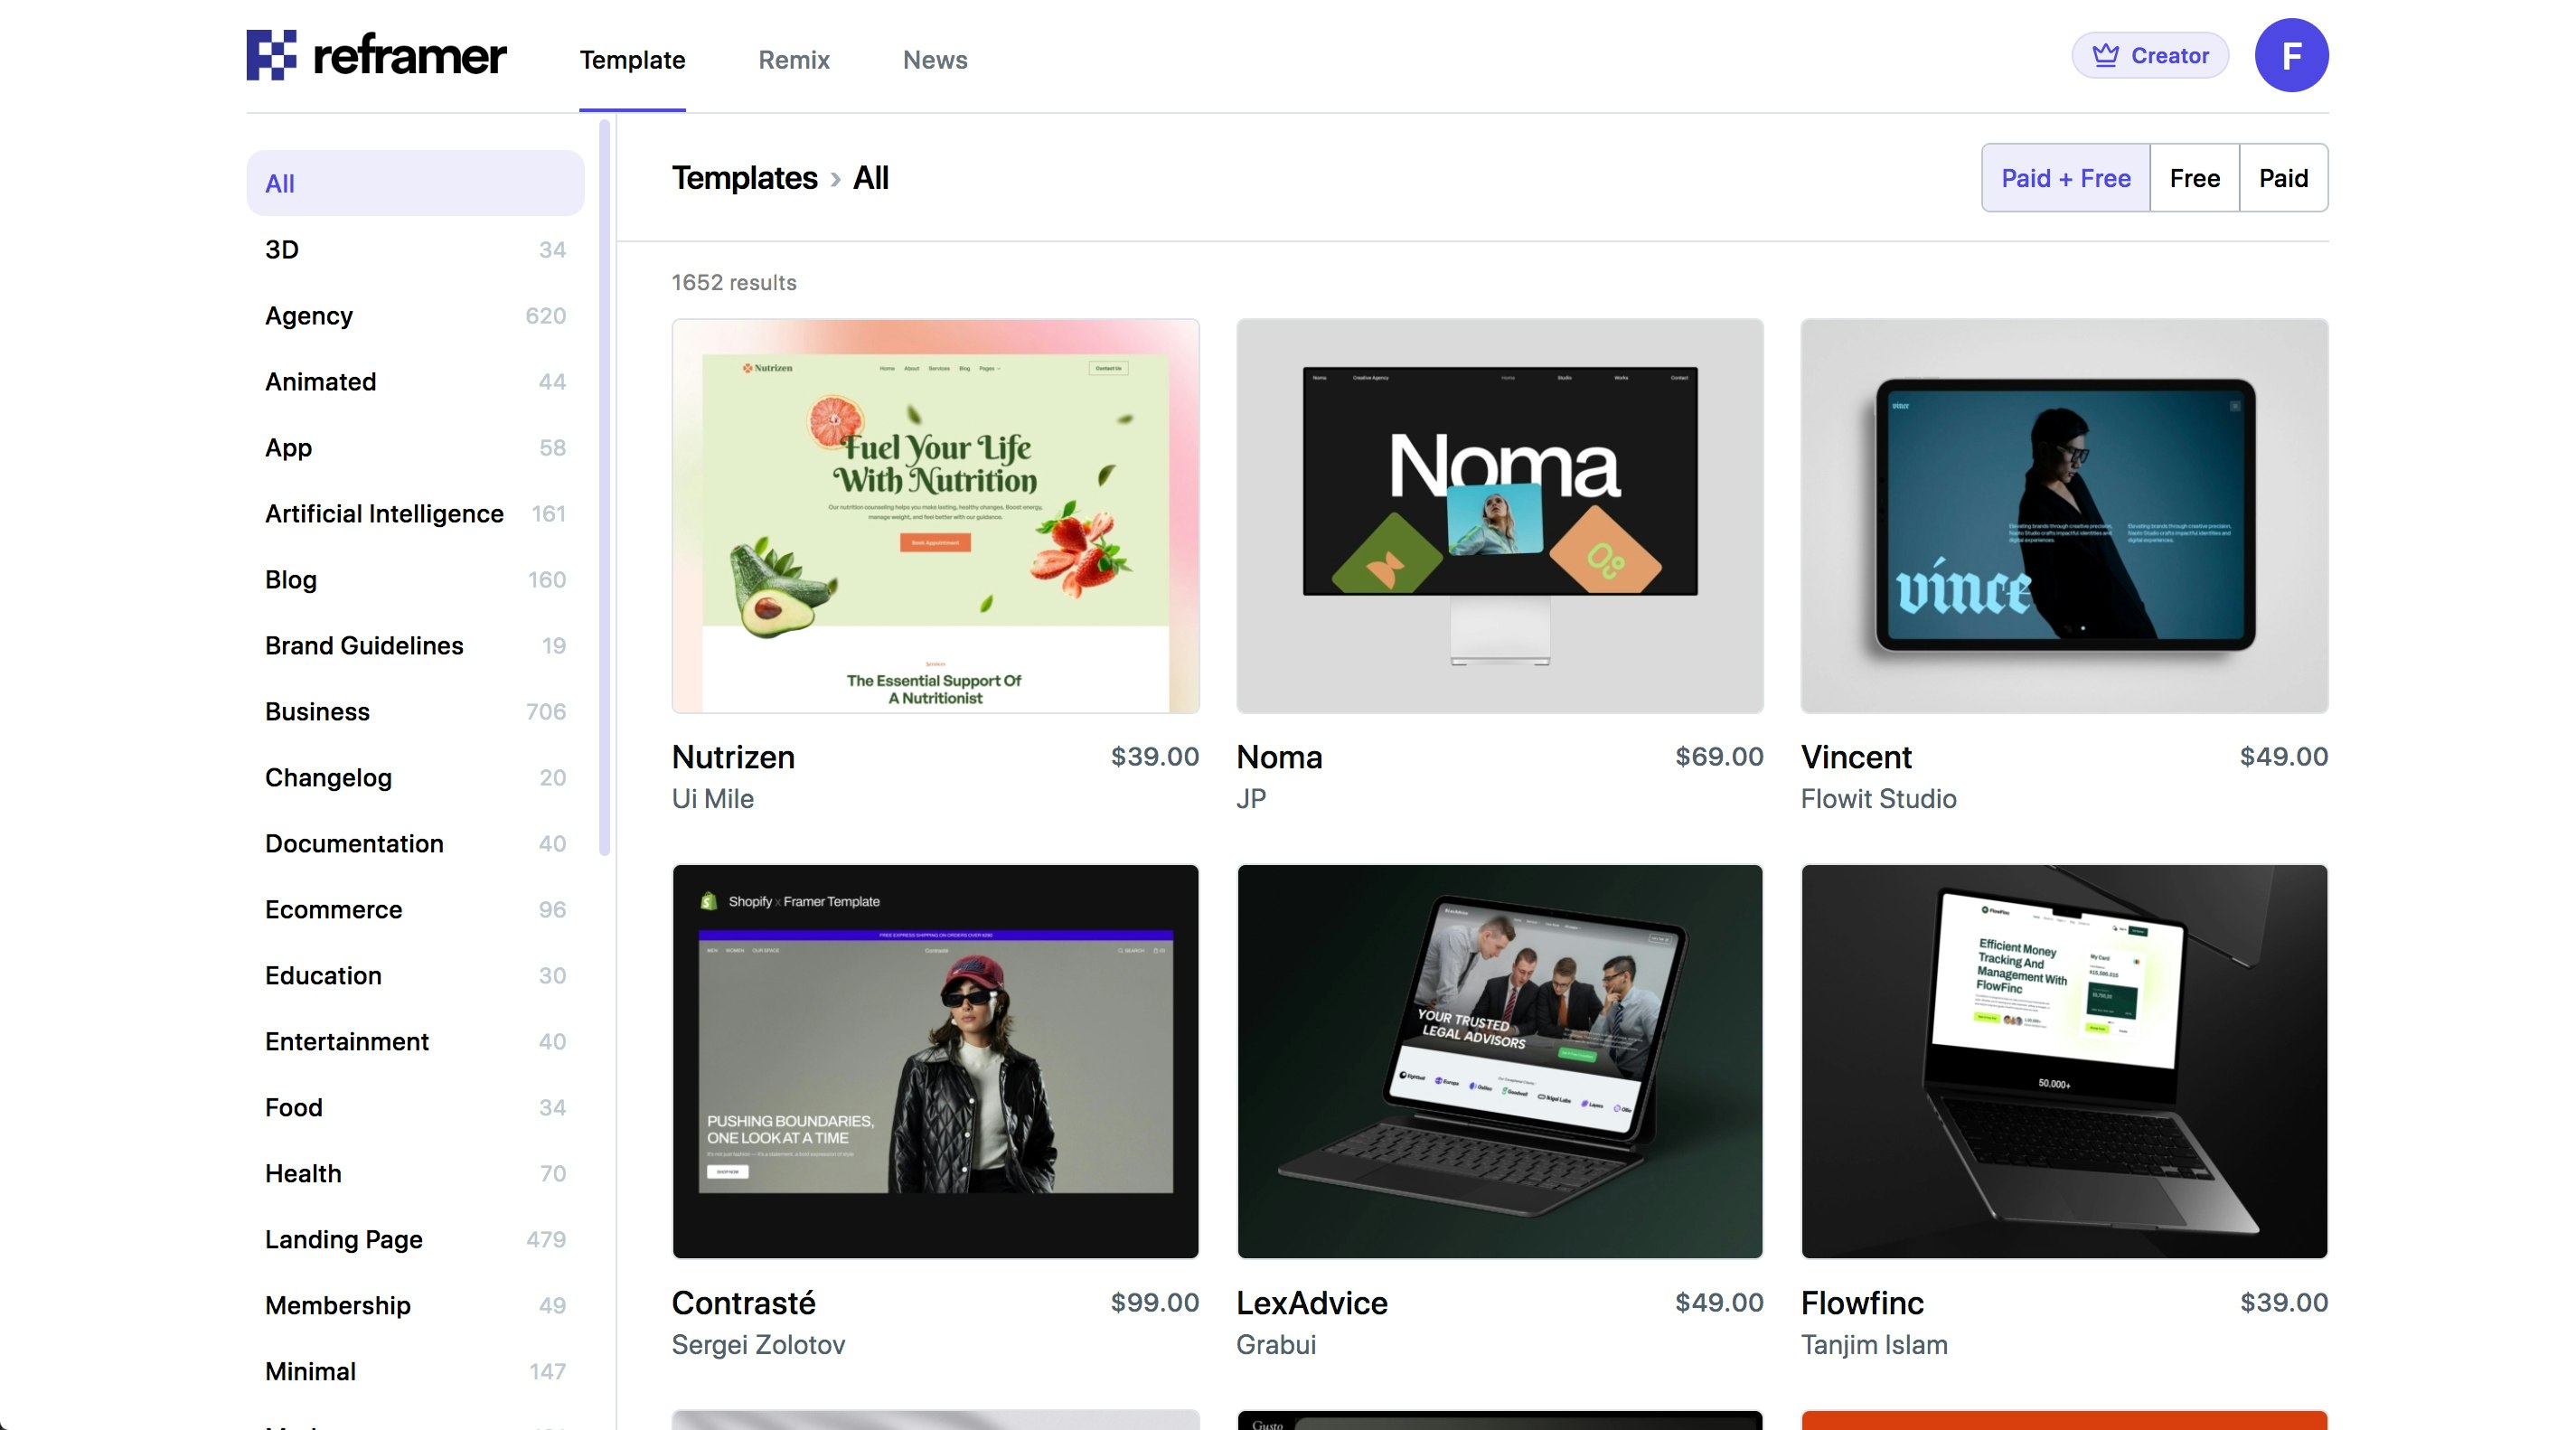
Task: Select the Documentation category
Action: (x=415, y=843)
